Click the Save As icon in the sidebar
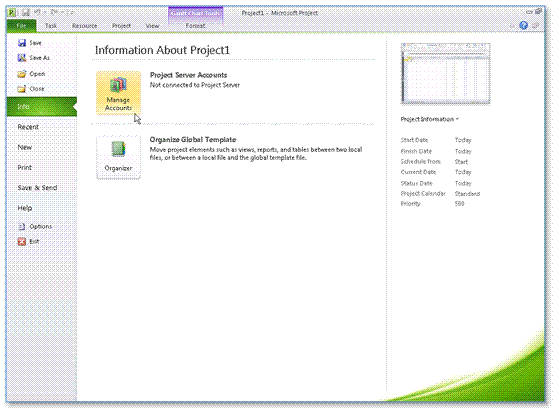This screenshot has width=556, height=413. point(22,58)
